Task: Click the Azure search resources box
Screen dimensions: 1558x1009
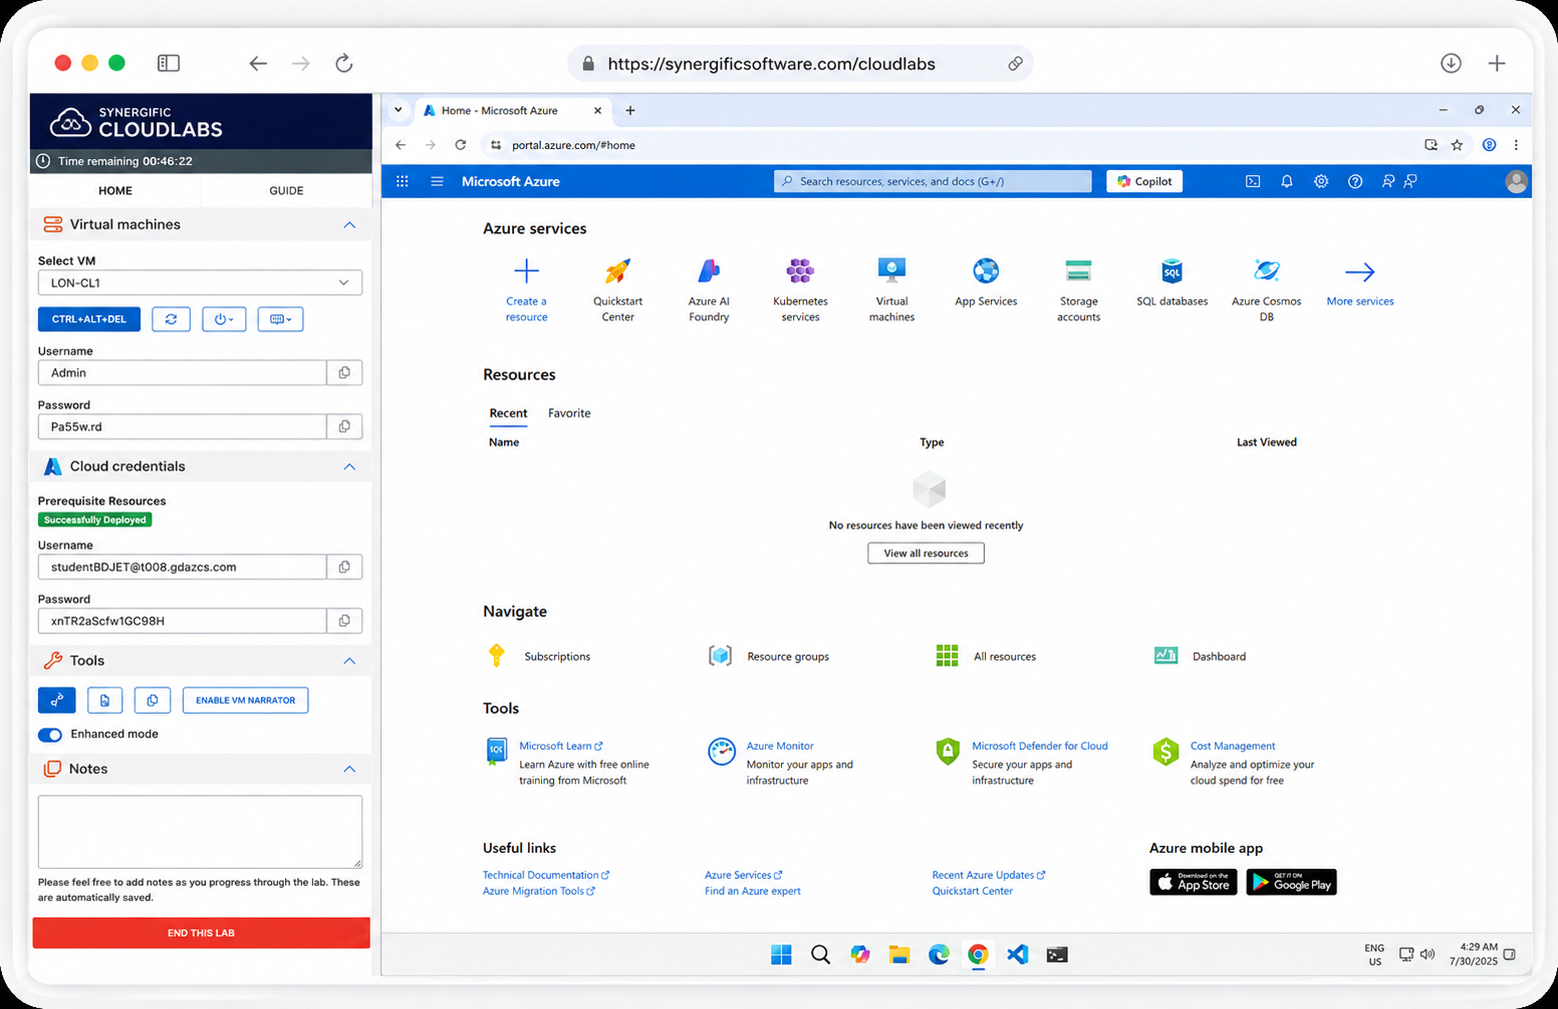Action: pyautogui.click(x=933, y=181)
